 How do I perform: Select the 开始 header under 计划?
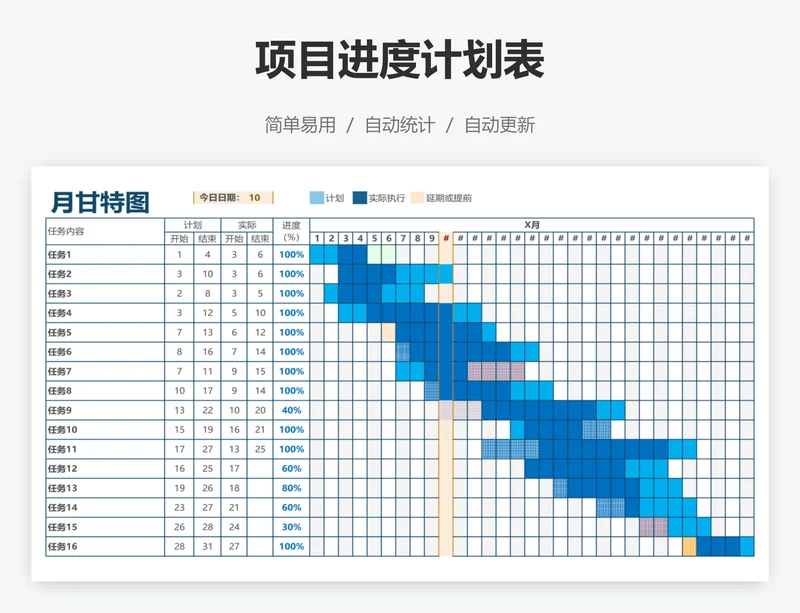[x=179, y=238]
